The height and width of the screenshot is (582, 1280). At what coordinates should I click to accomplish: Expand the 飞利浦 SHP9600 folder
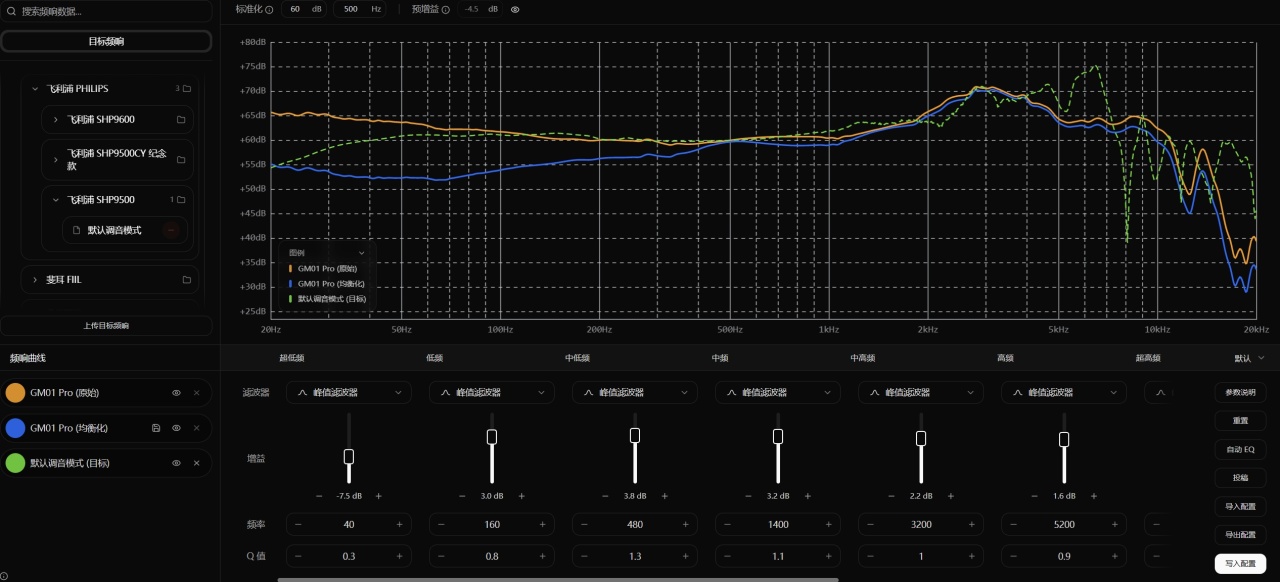pos(56,120)
